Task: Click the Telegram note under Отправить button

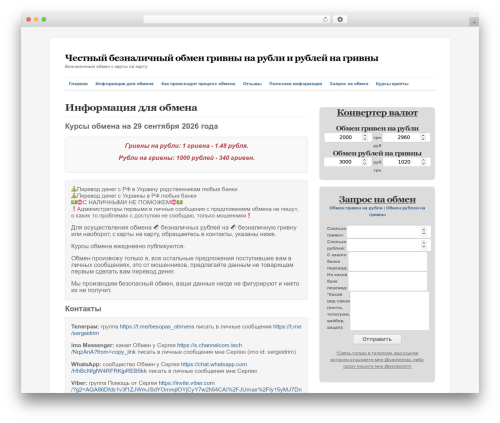Action: pos(377,360)
